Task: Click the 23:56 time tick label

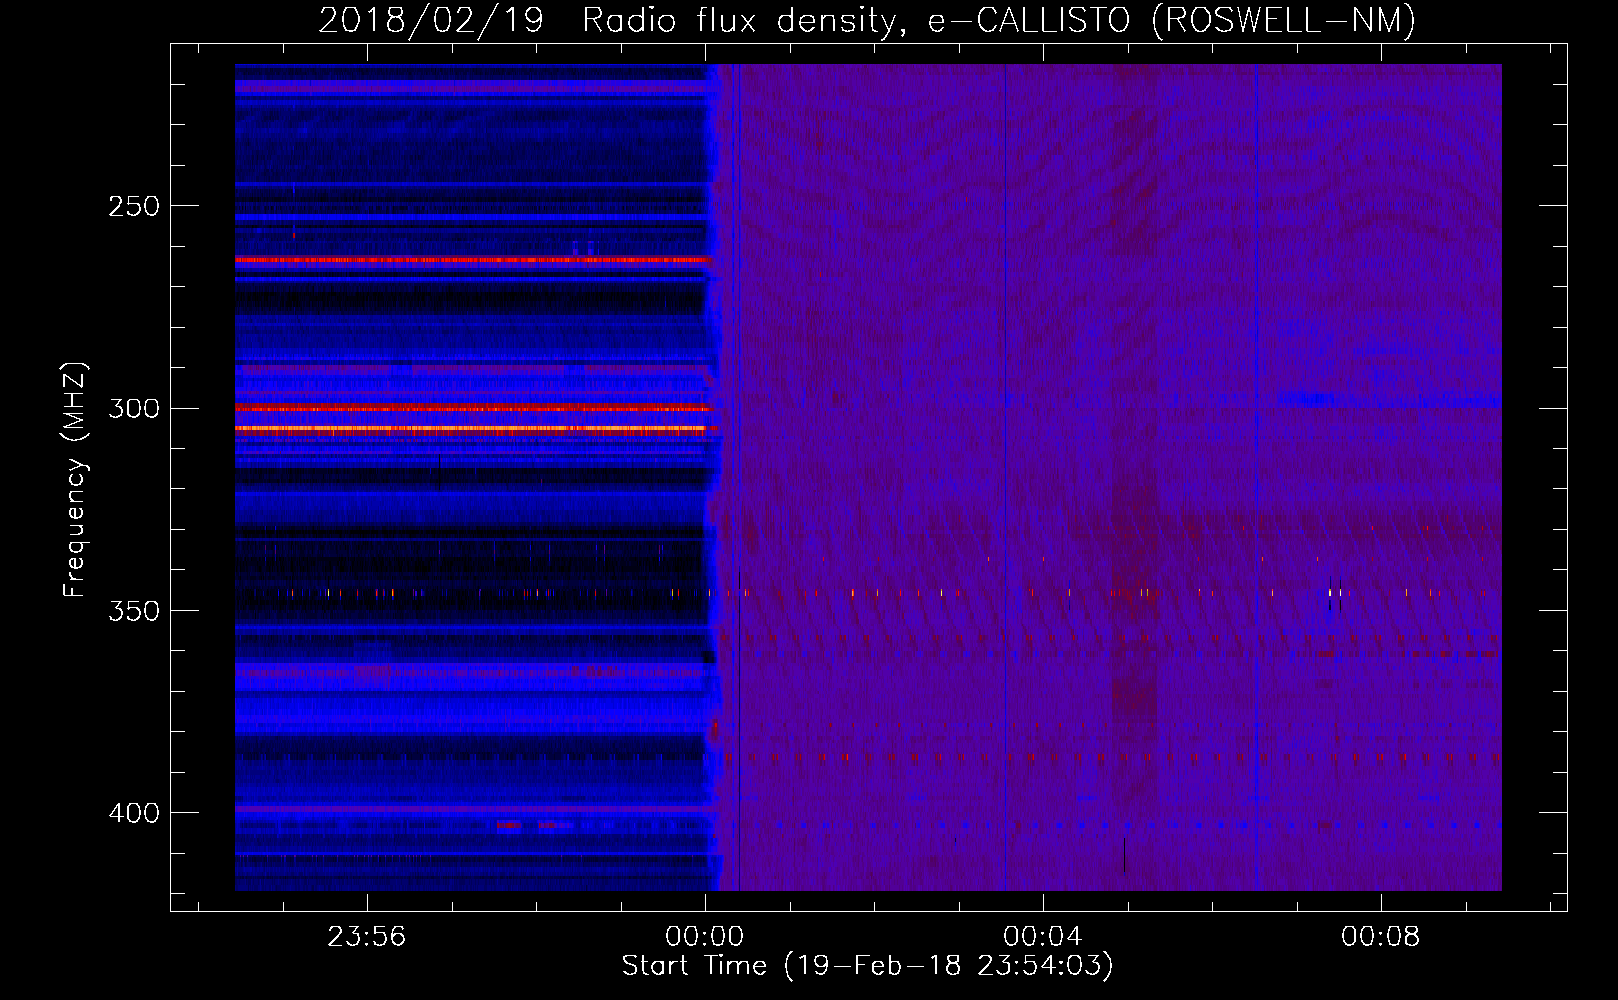Action: (367, 937)
